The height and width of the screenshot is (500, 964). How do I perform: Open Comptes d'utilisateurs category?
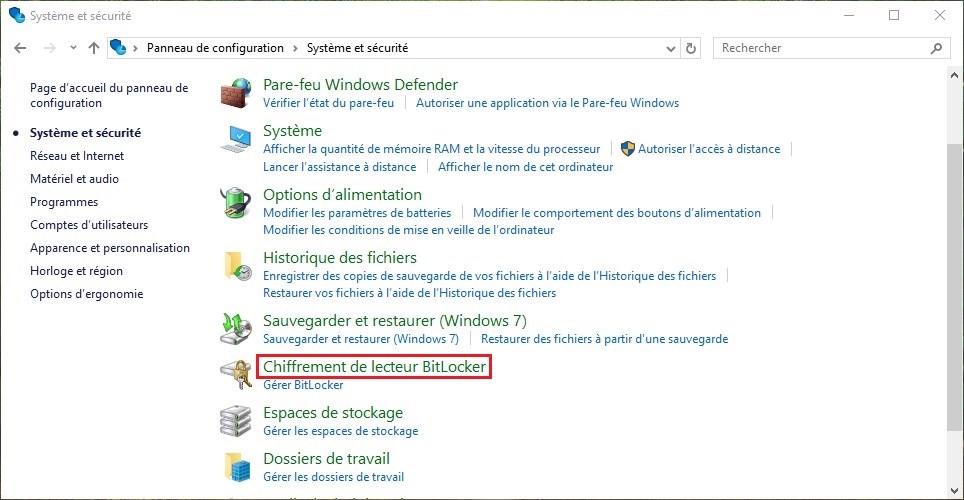click(89, 225)
